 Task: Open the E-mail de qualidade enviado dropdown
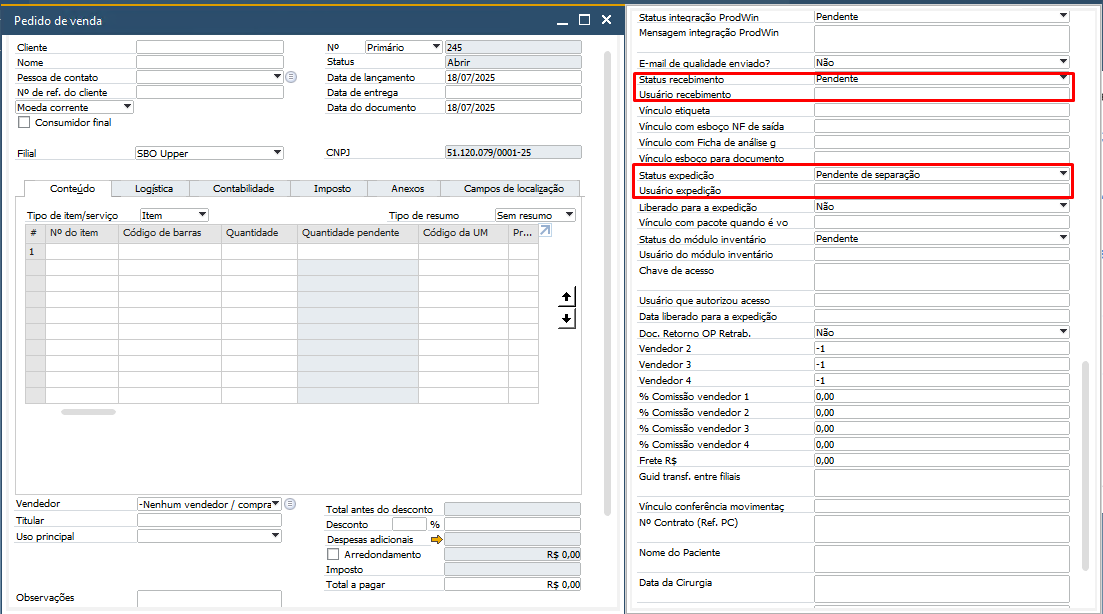click(x=1063, y=62)
